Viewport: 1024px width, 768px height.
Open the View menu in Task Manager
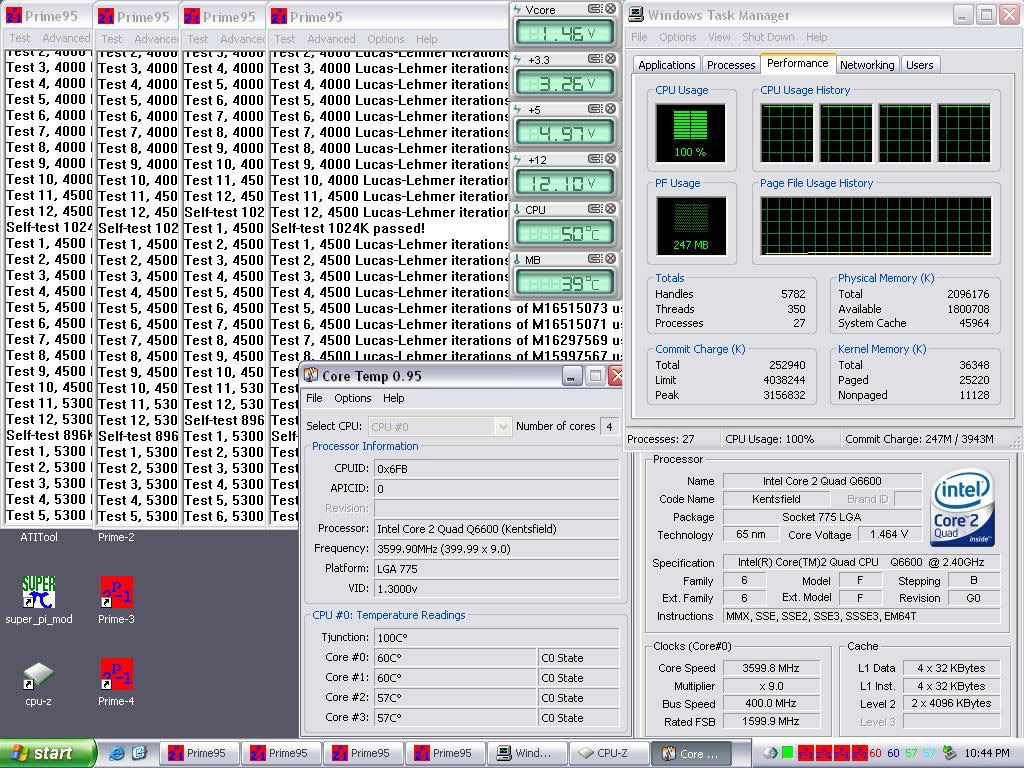(719, 37)
